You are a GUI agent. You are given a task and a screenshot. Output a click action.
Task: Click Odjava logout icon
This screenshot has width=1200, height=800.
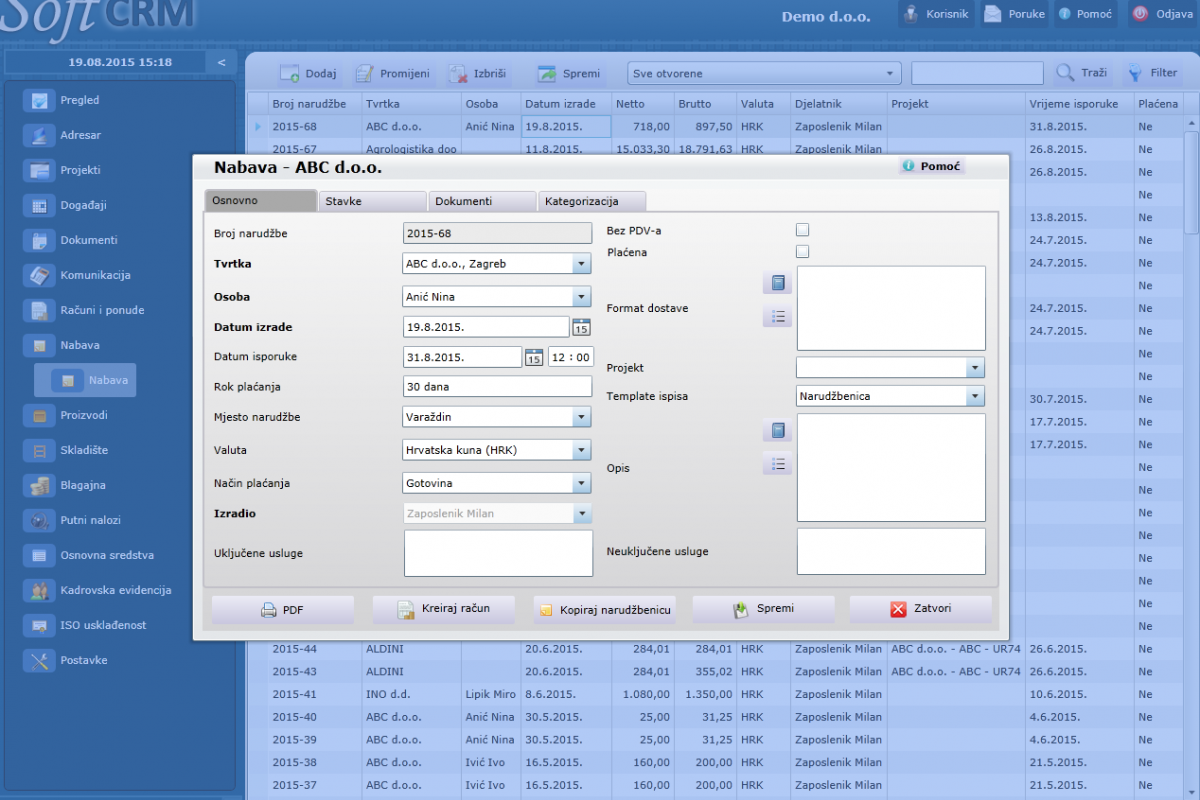1140,14
